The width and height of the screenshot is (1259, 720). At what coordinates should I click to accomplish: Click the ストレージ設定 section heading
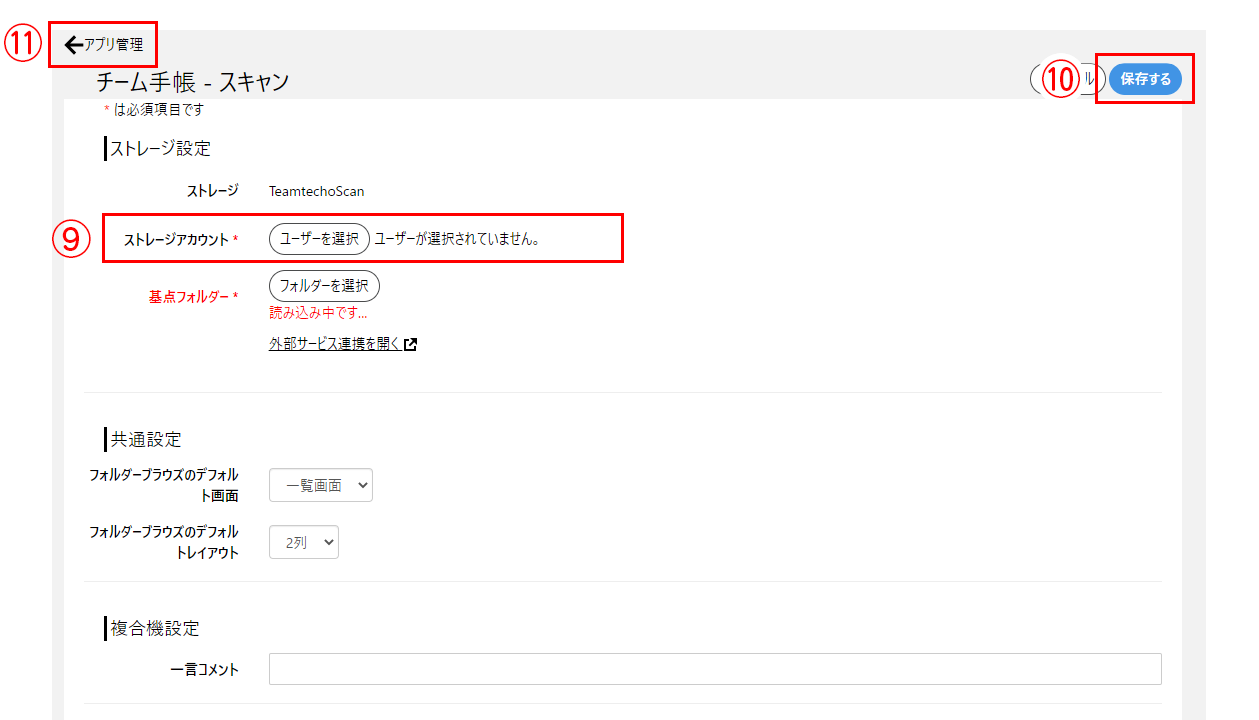[161, 149]
